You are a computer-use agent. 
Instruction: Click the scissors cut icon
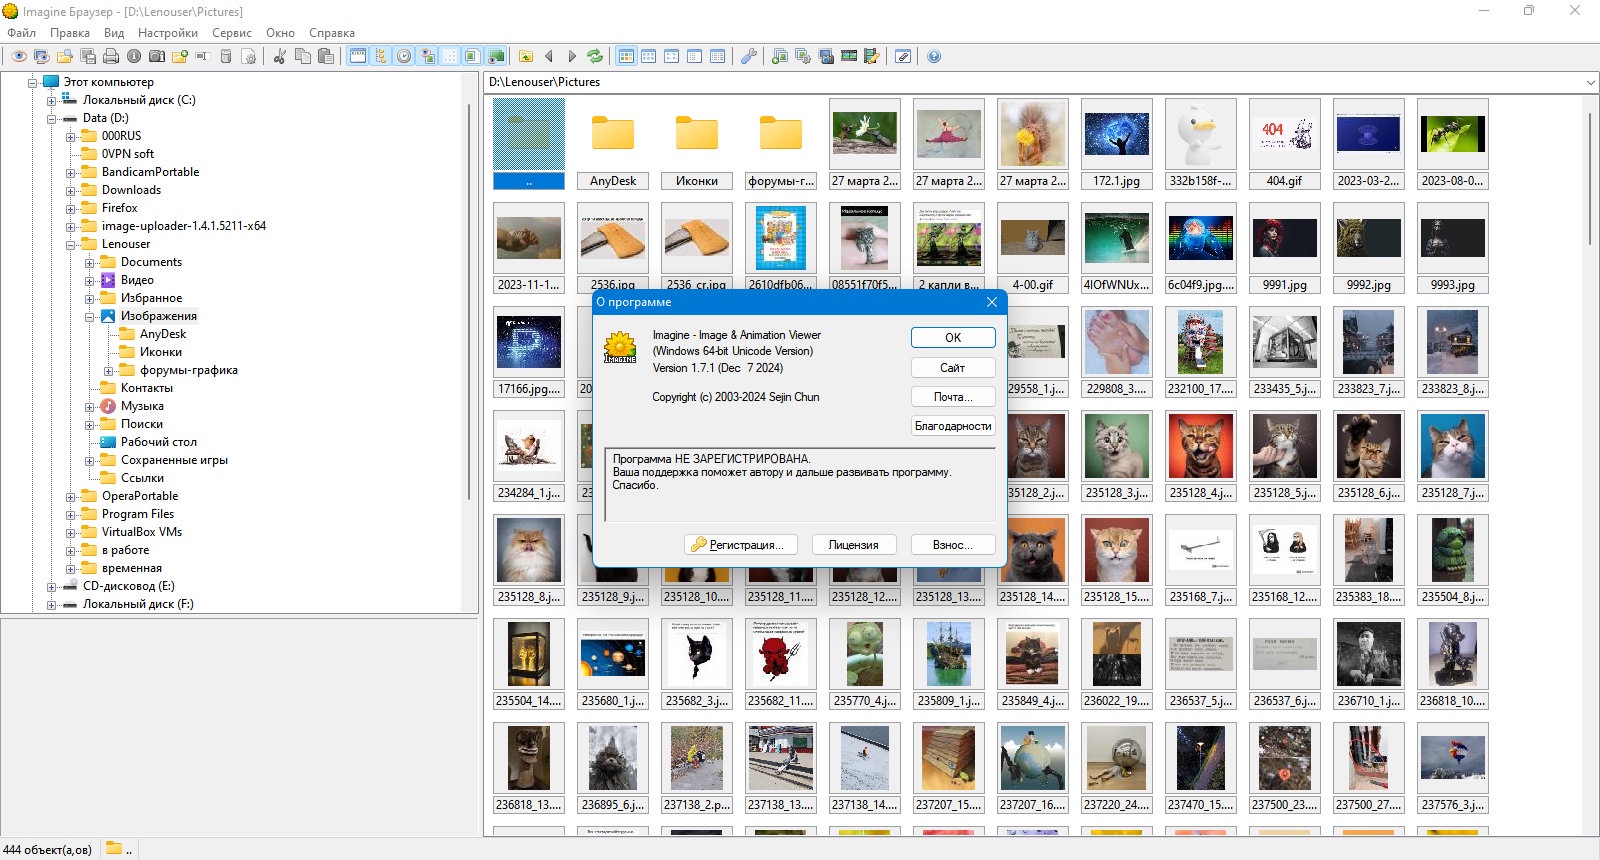[x=279, y=56]
